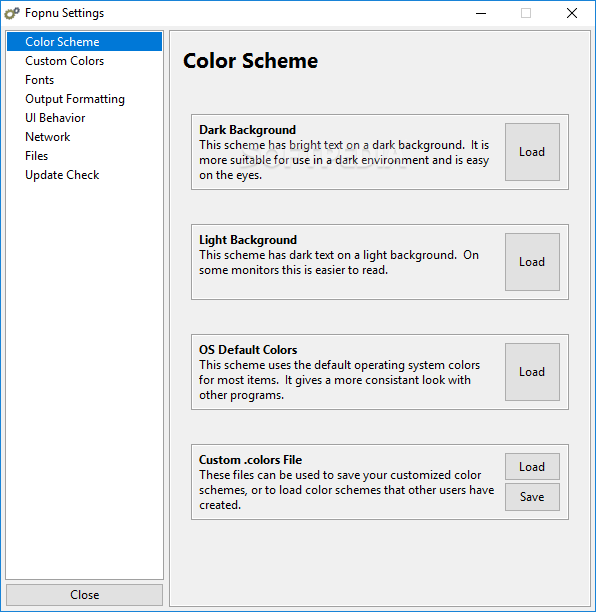Image resolution: width=596 pixels, height=612 pixels.
Task: Load the OS Default Colors scheme
Action: pyautogui.click(x=532, y=372)
